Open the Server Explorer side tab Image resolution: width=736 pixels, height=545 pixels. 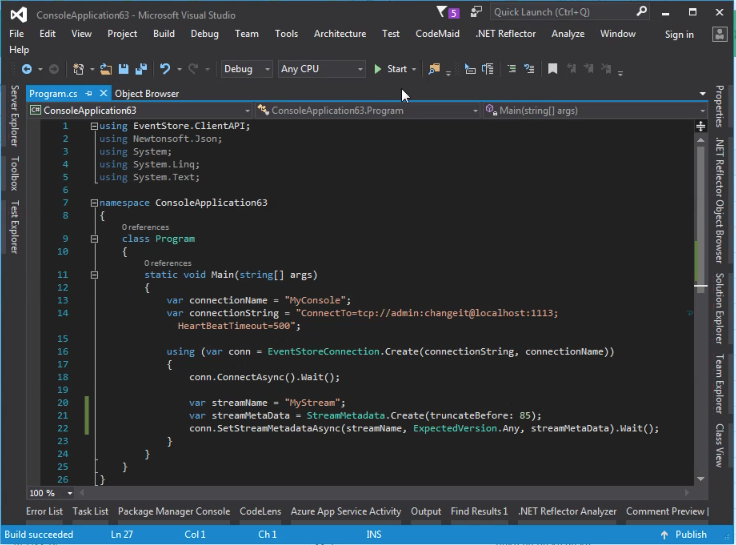click(15, 115)
